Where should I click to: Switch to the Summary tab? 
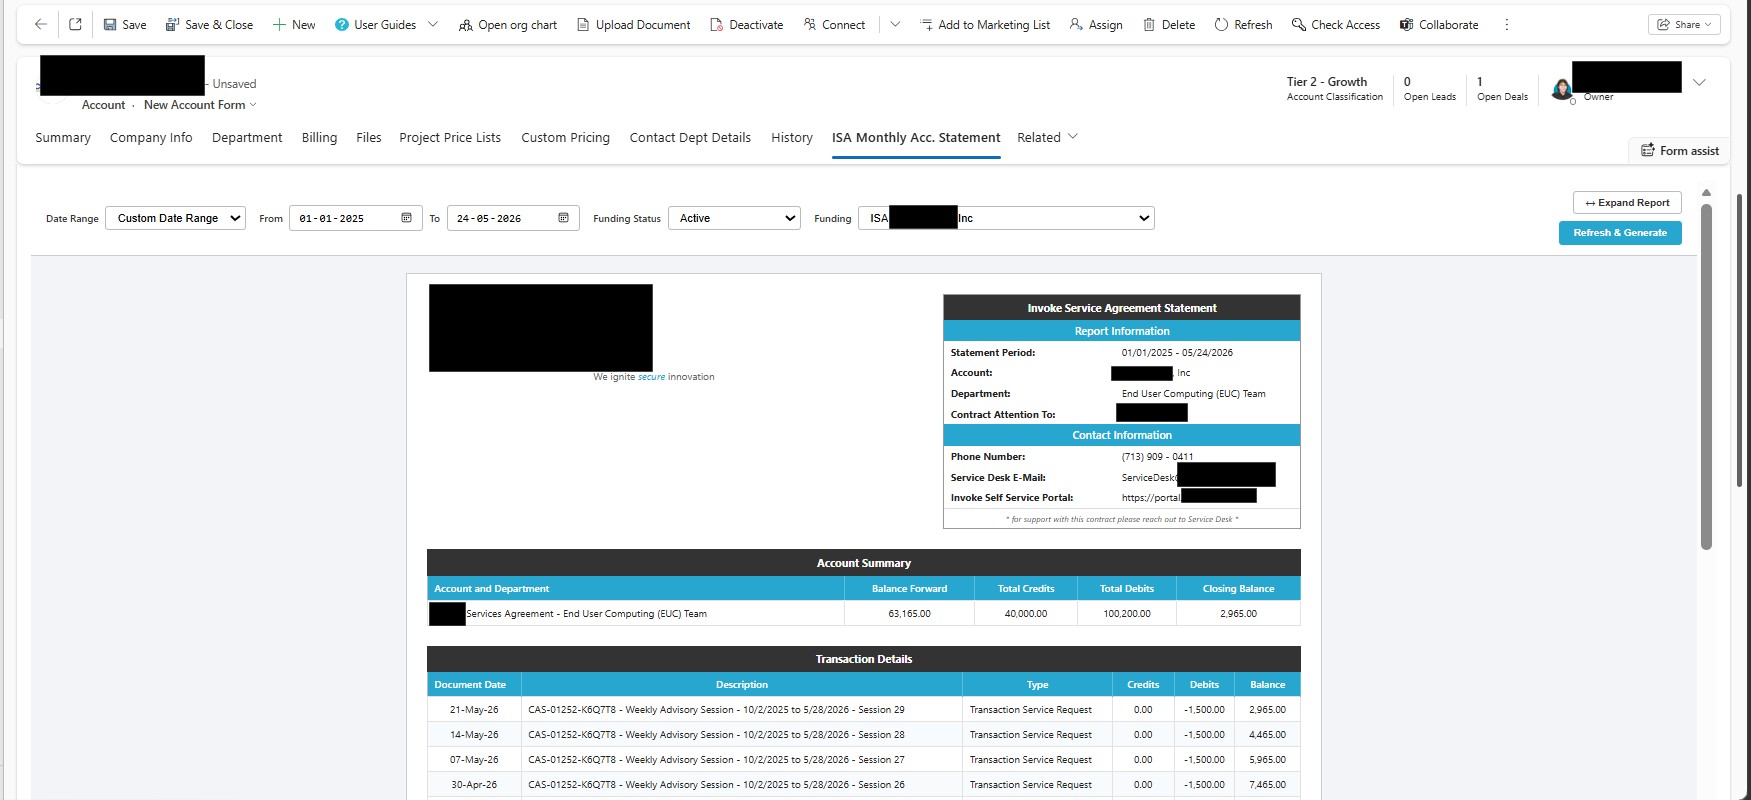(x=63, y=138)
